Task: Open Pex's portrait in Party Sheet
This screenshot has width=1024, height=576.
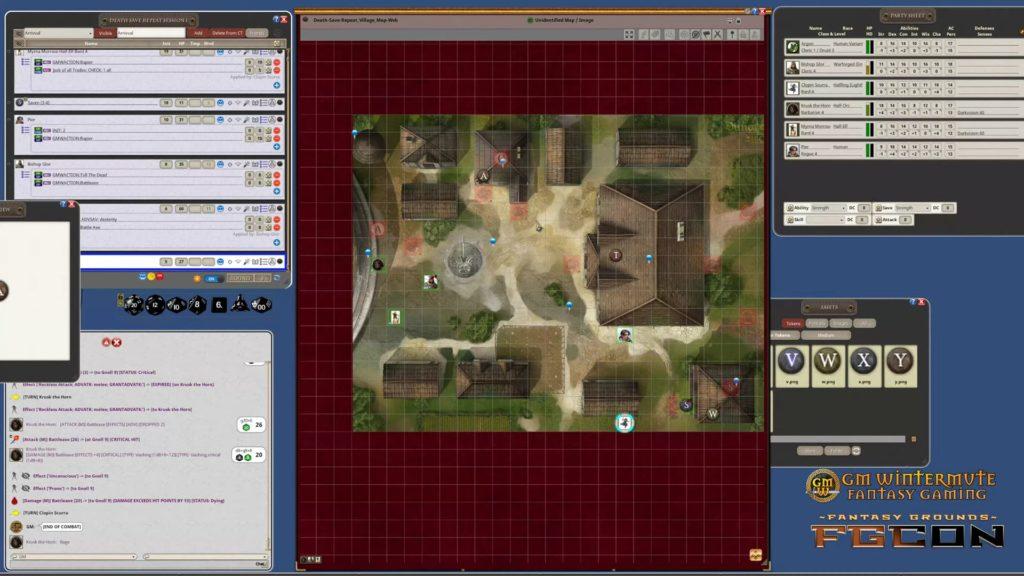Action: tap(792, 151)
